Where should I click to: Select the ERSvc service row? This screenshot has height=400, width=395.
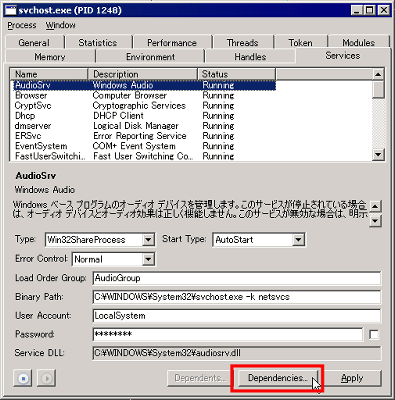pos(145,136)
